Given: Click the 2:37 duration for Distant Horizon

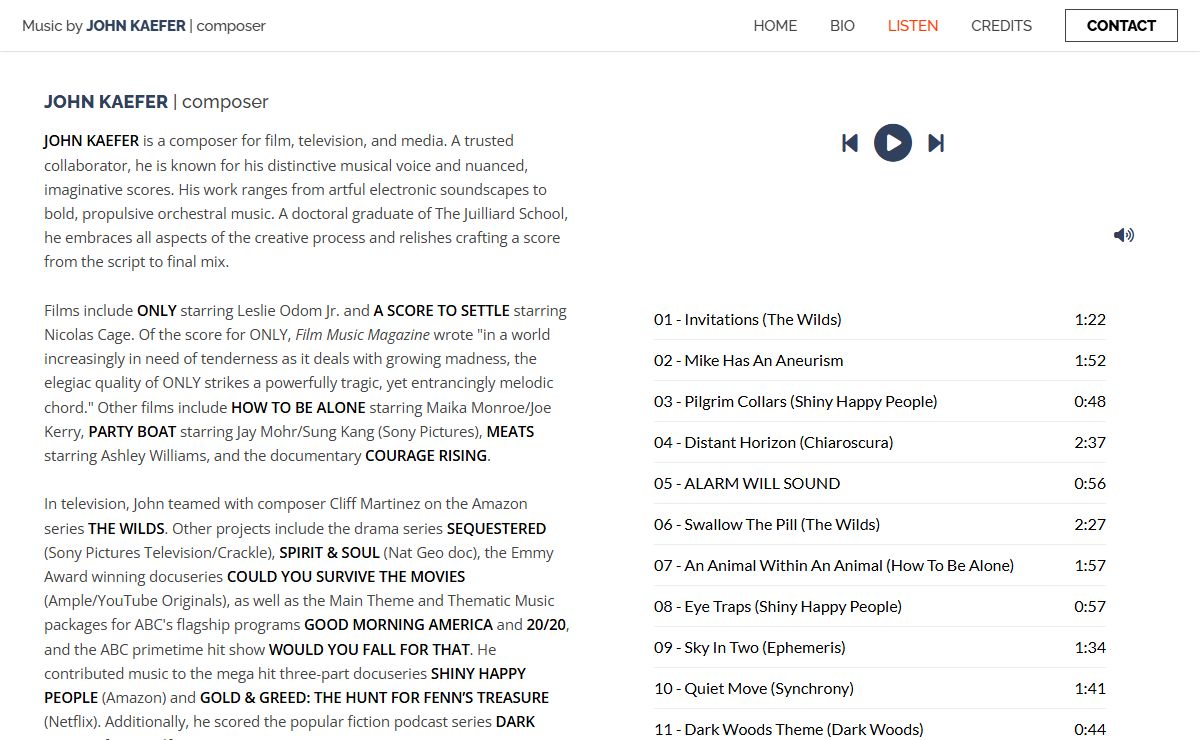Looking at the screenshot, I should click(x=1090, y=443).
